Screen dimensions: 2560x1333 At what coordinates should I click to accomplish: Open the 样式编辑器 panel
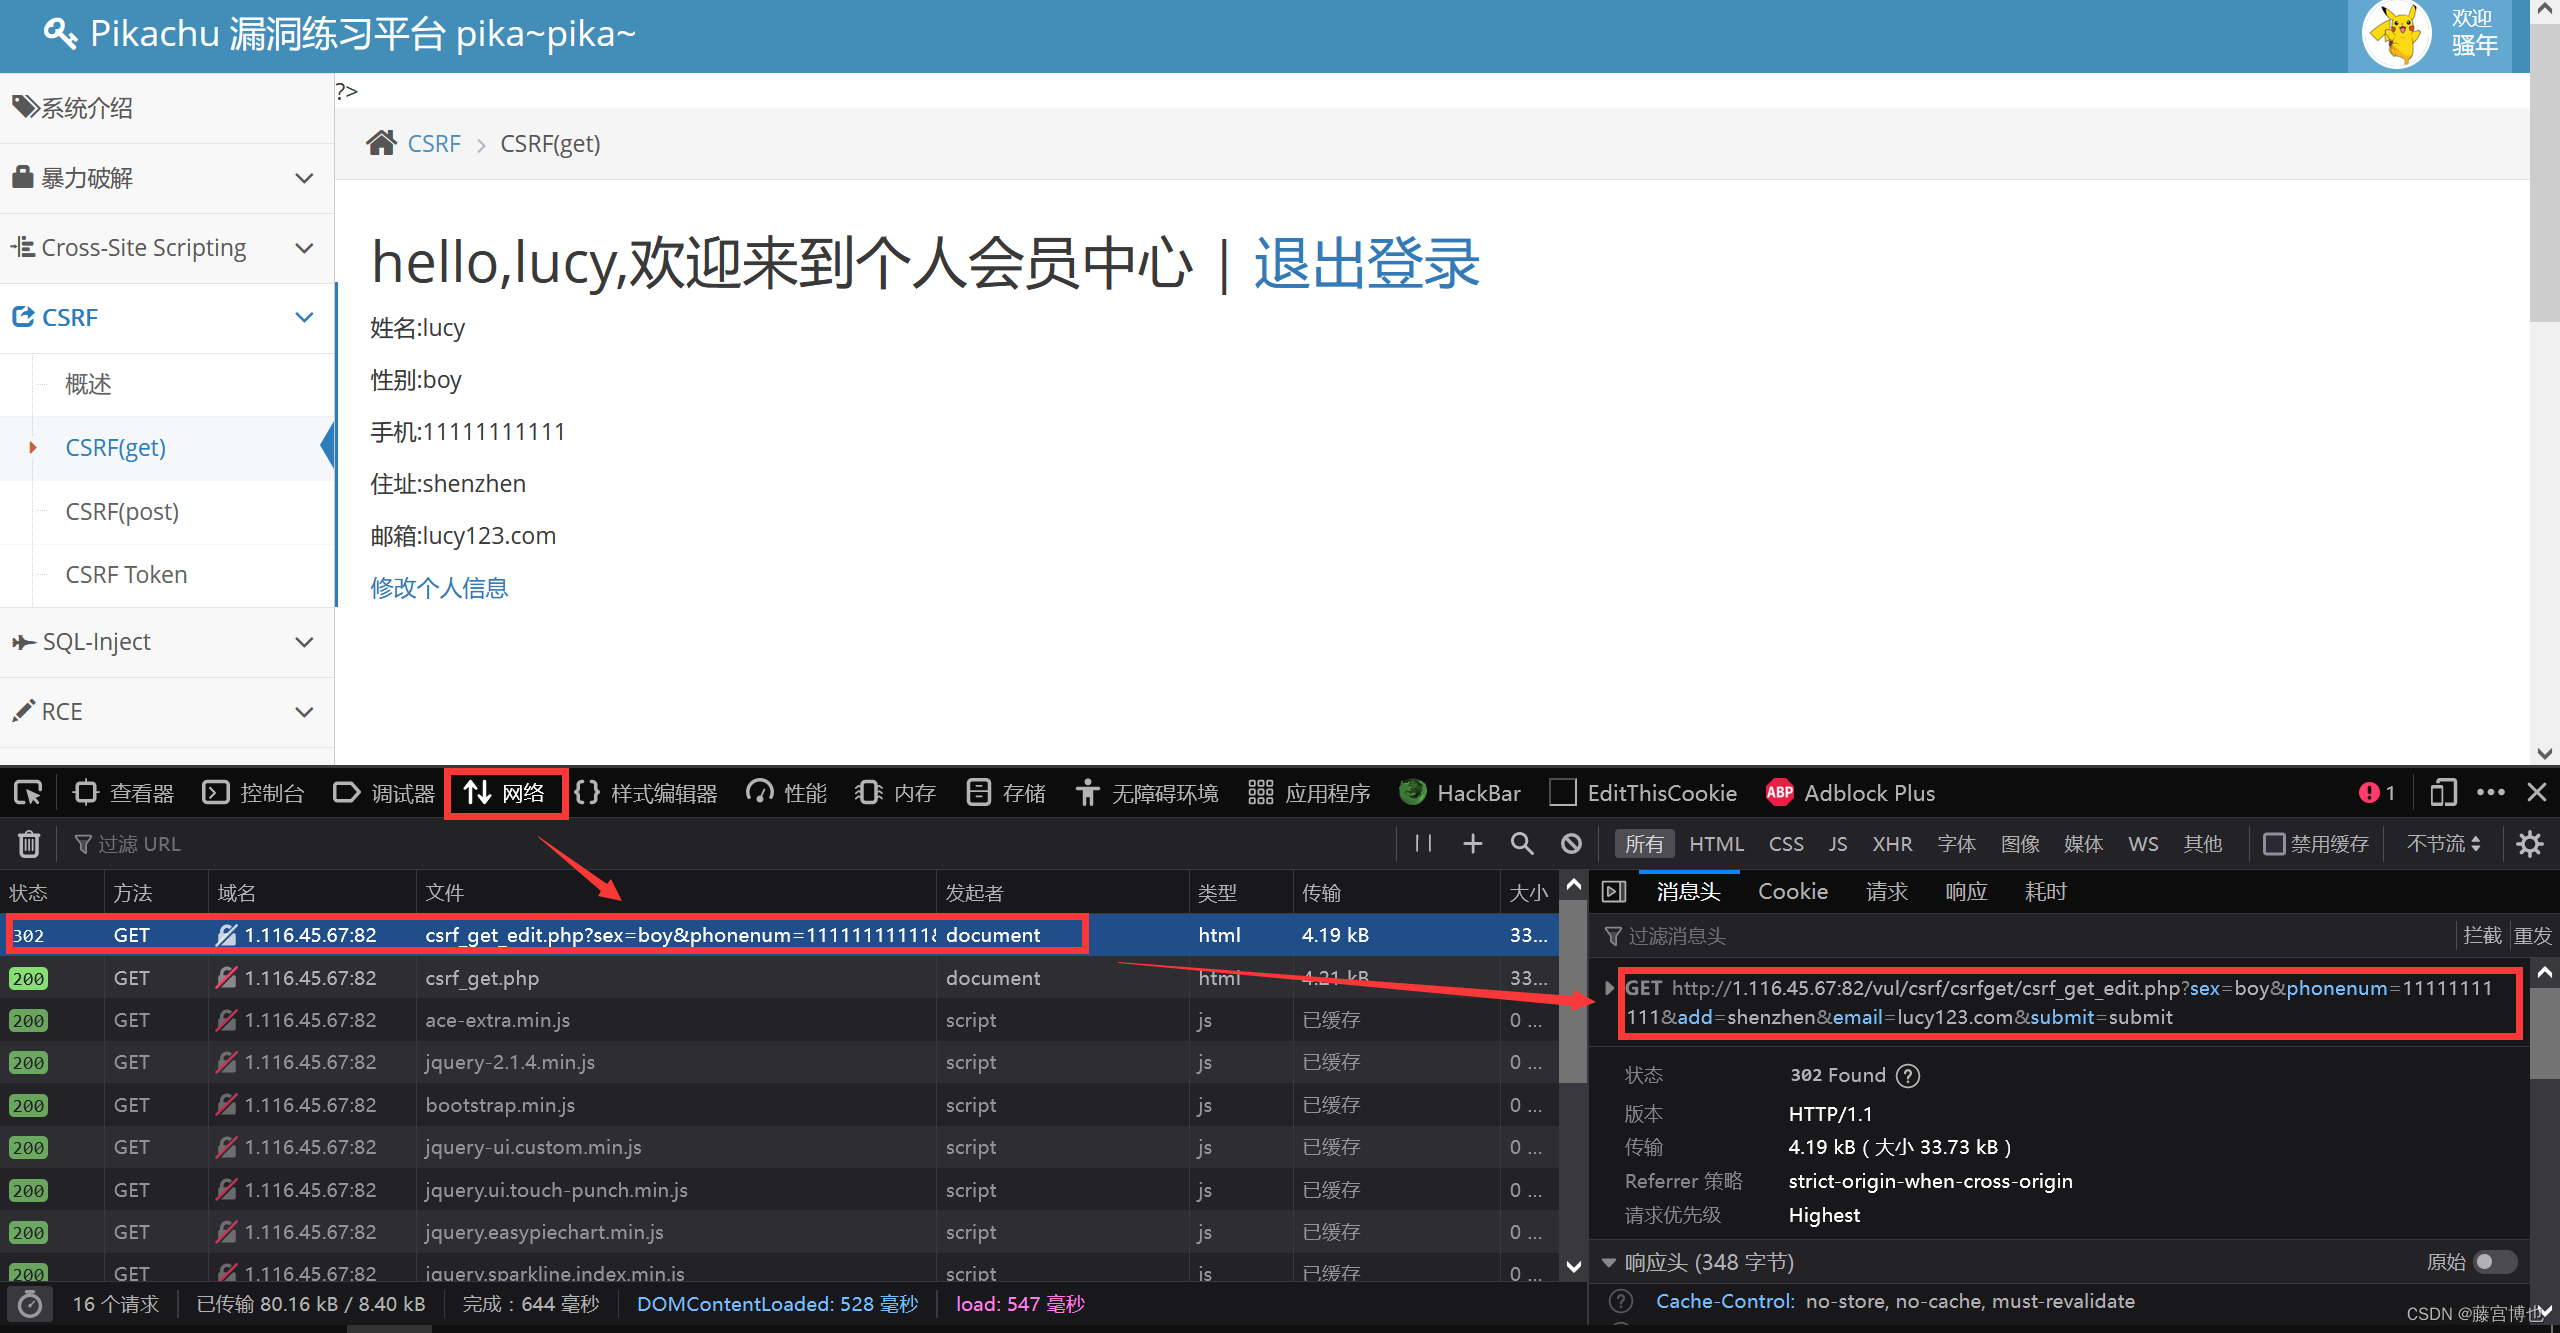[647, 792]
